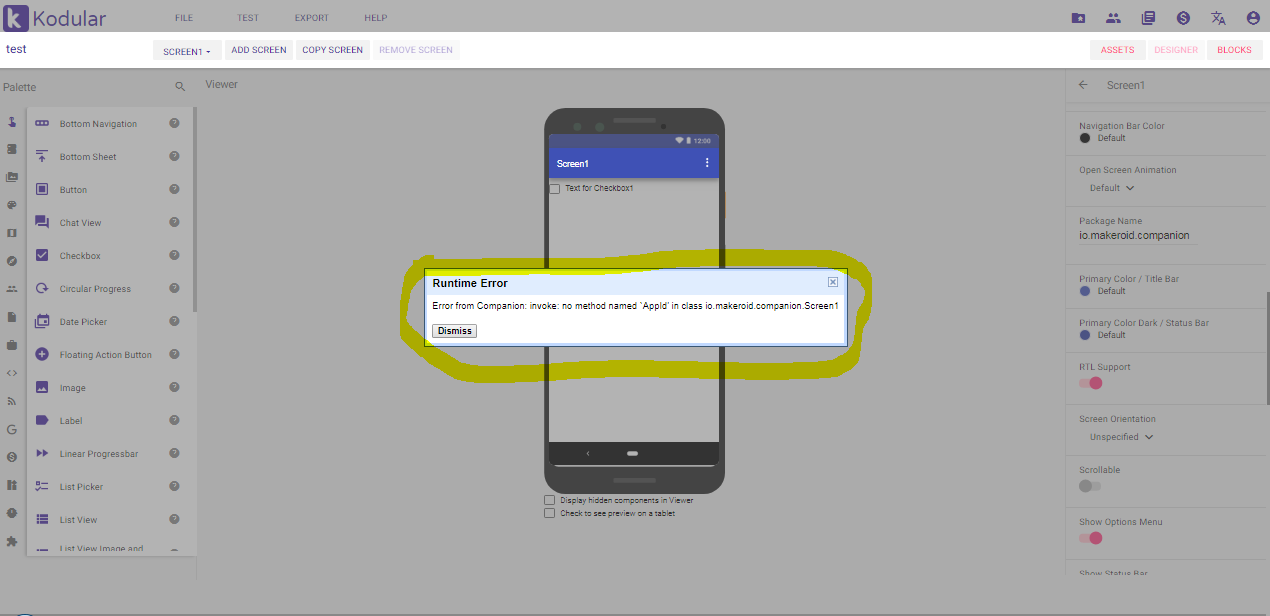Open help for Bottom Navigation component
This screenshot has width=1270, height=616.
[x=174, y=123]
